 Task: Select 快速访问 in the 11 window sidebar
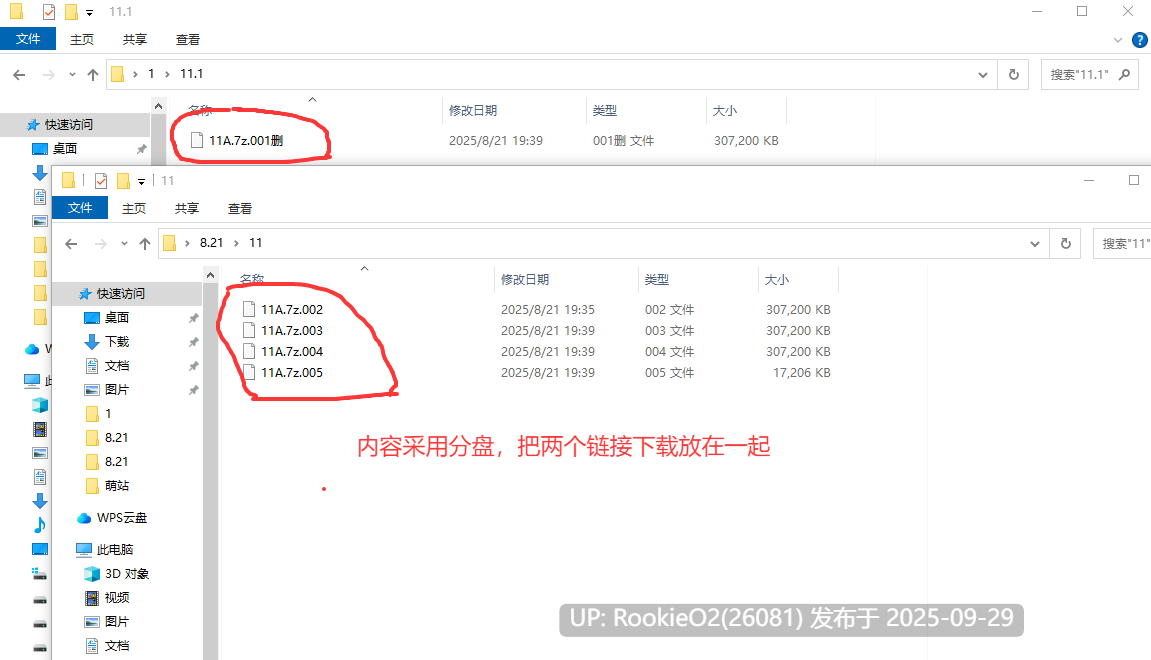tap(120, 294)
